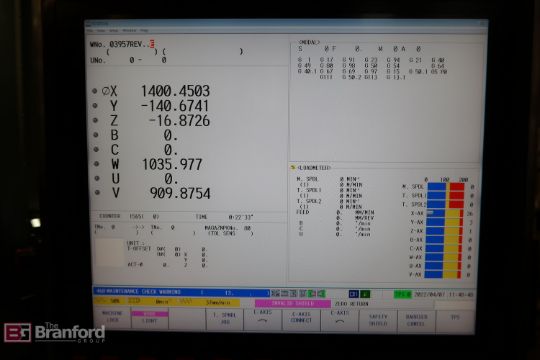This screenshot has width=540, height=360.
Task: Click the load meter title icon
Action: click(293, 167)
